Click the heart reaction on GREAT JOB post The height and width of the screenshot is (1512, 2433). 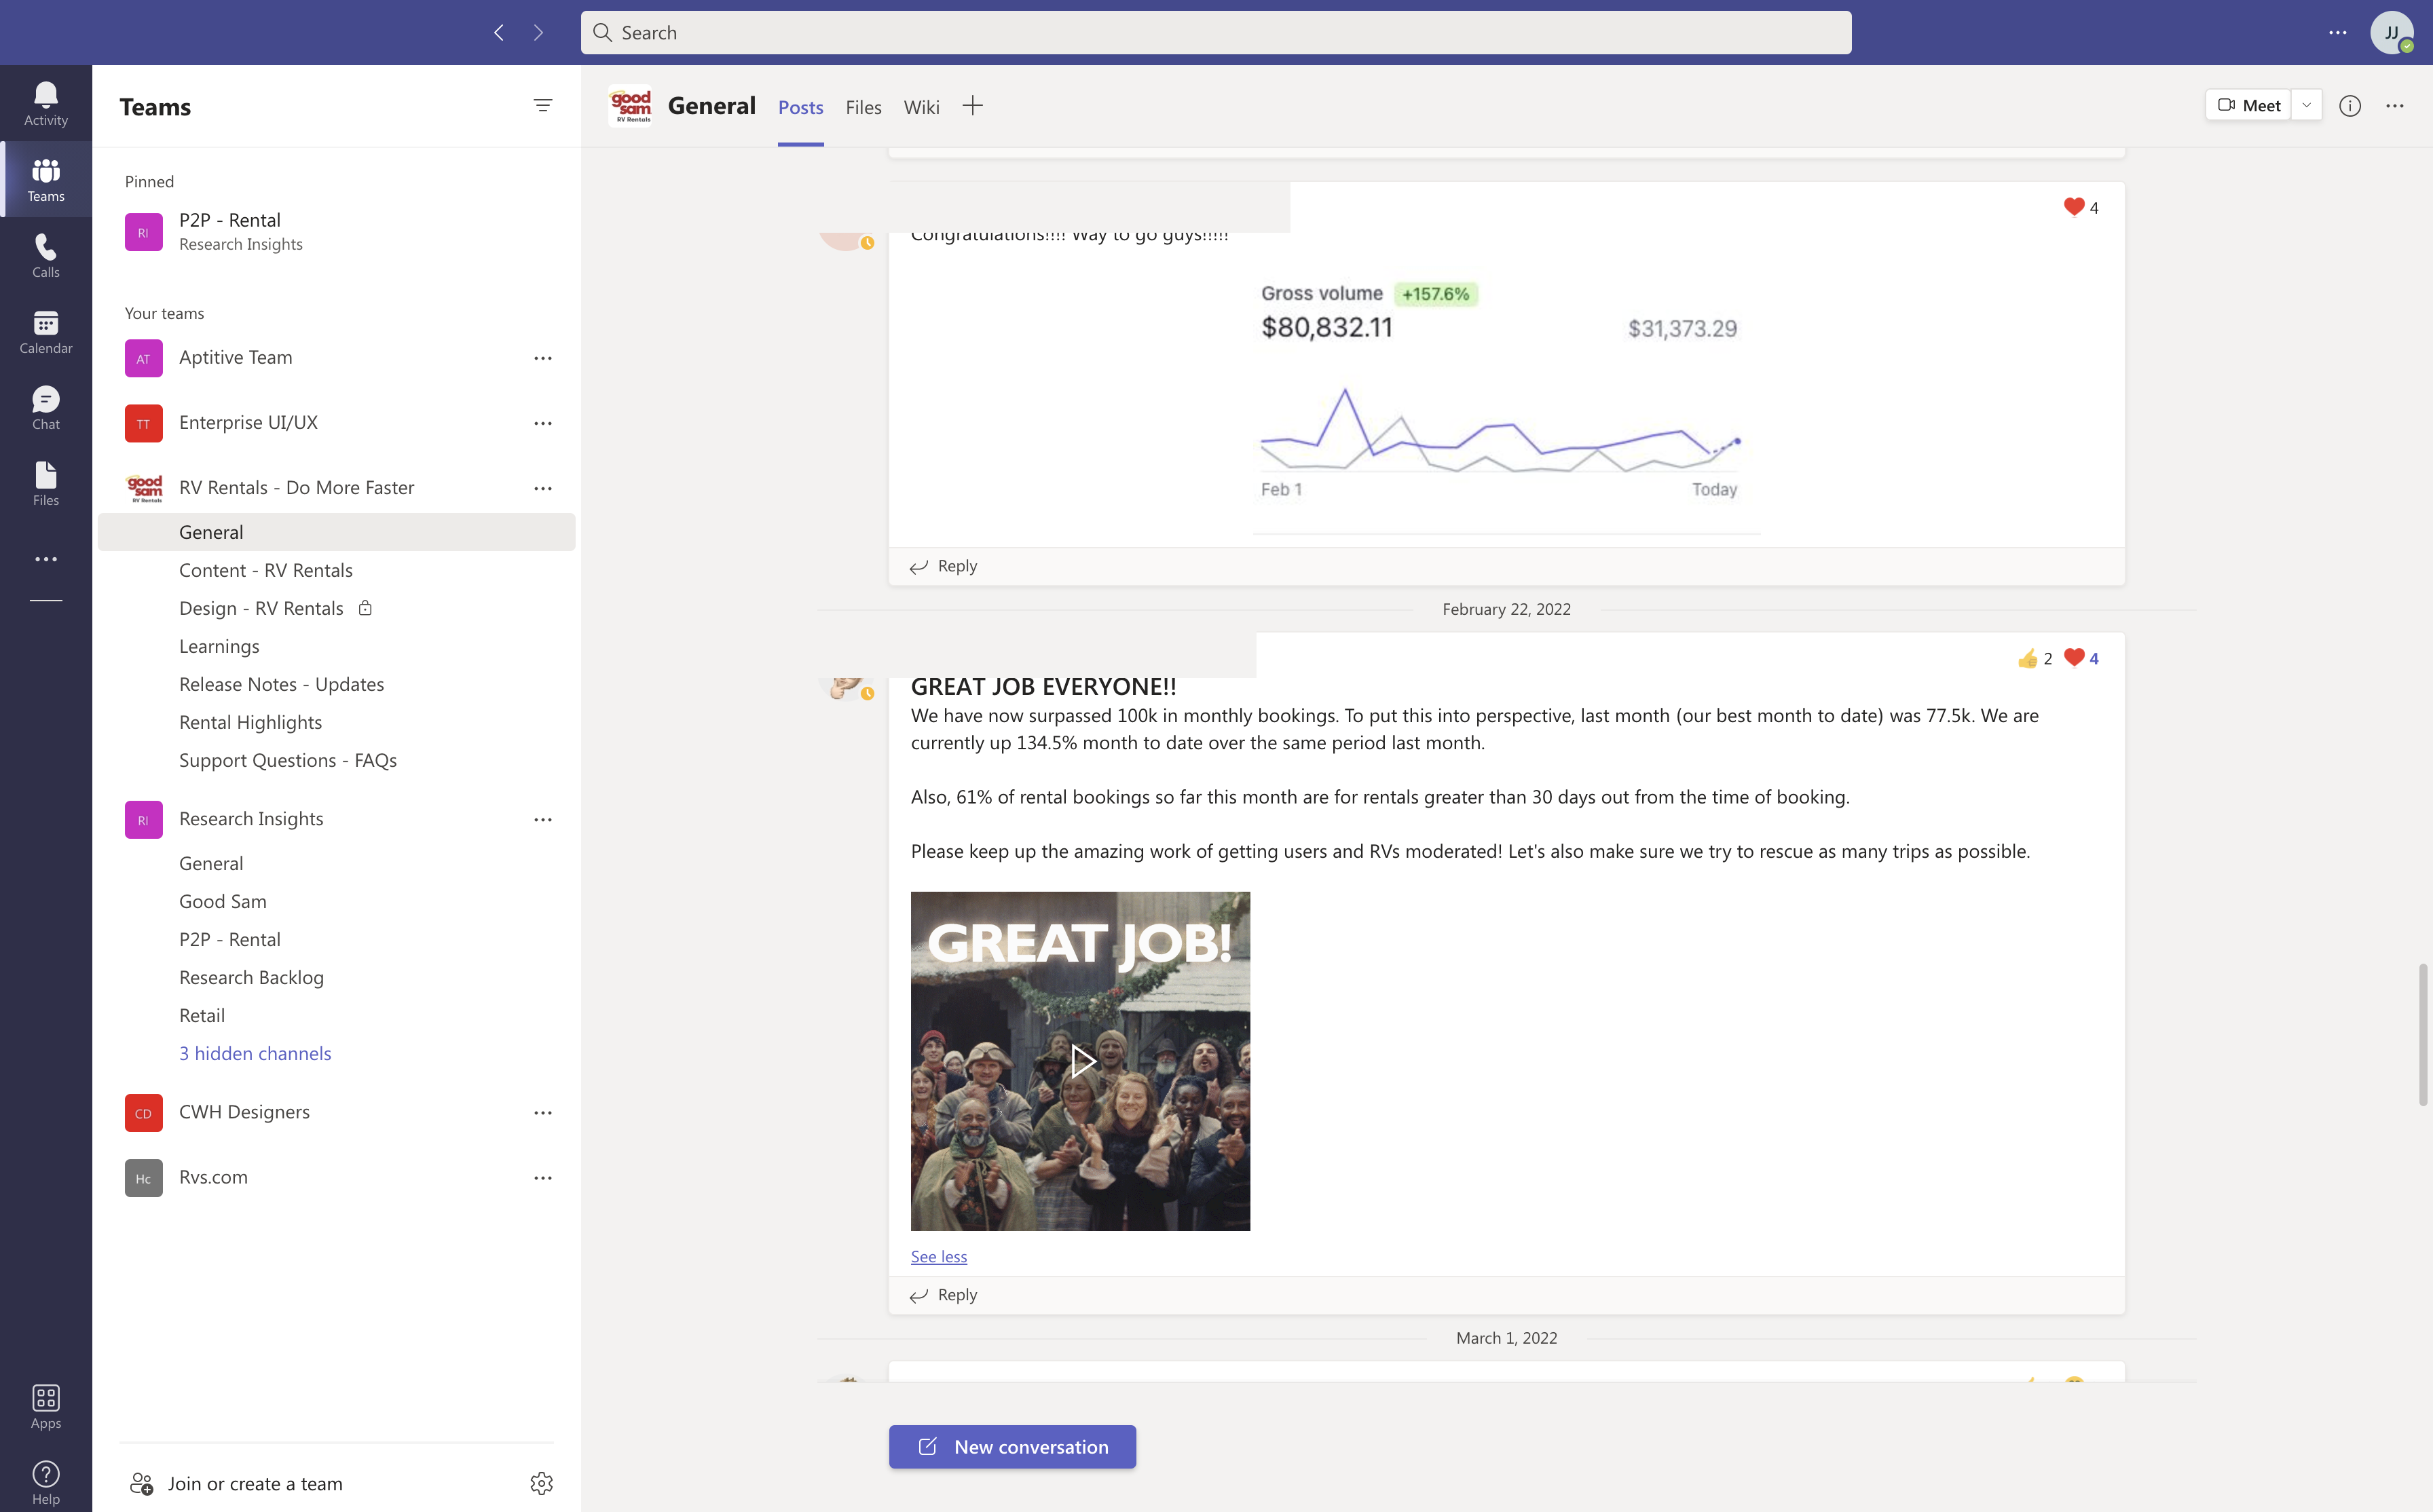(x=2081, y=658)
